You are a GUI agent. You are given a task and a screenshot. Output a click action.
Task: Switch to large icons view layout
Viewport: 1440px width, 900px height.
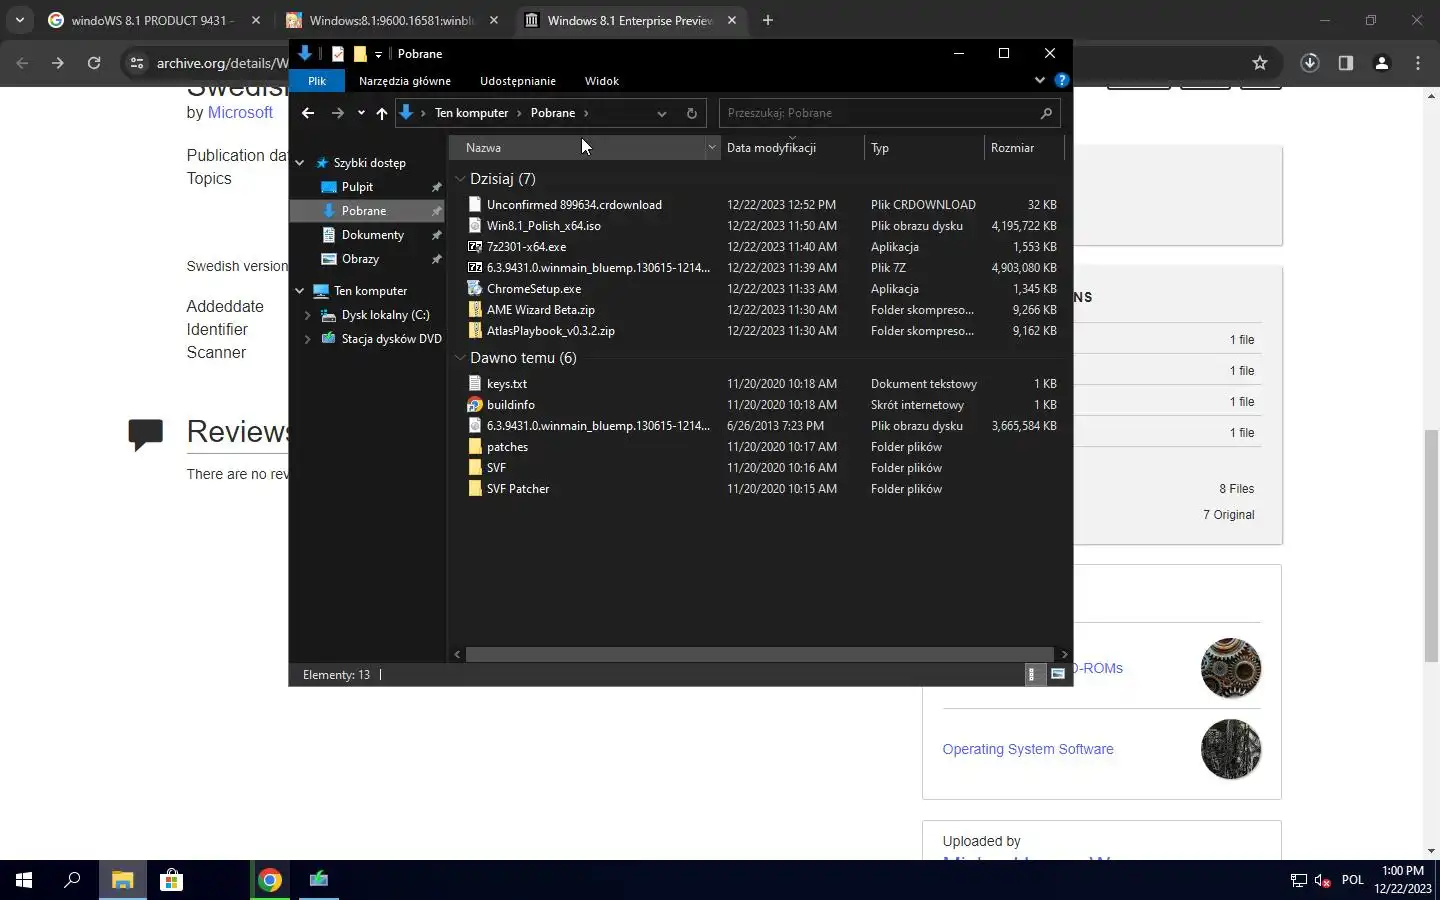click(1057, 674)
